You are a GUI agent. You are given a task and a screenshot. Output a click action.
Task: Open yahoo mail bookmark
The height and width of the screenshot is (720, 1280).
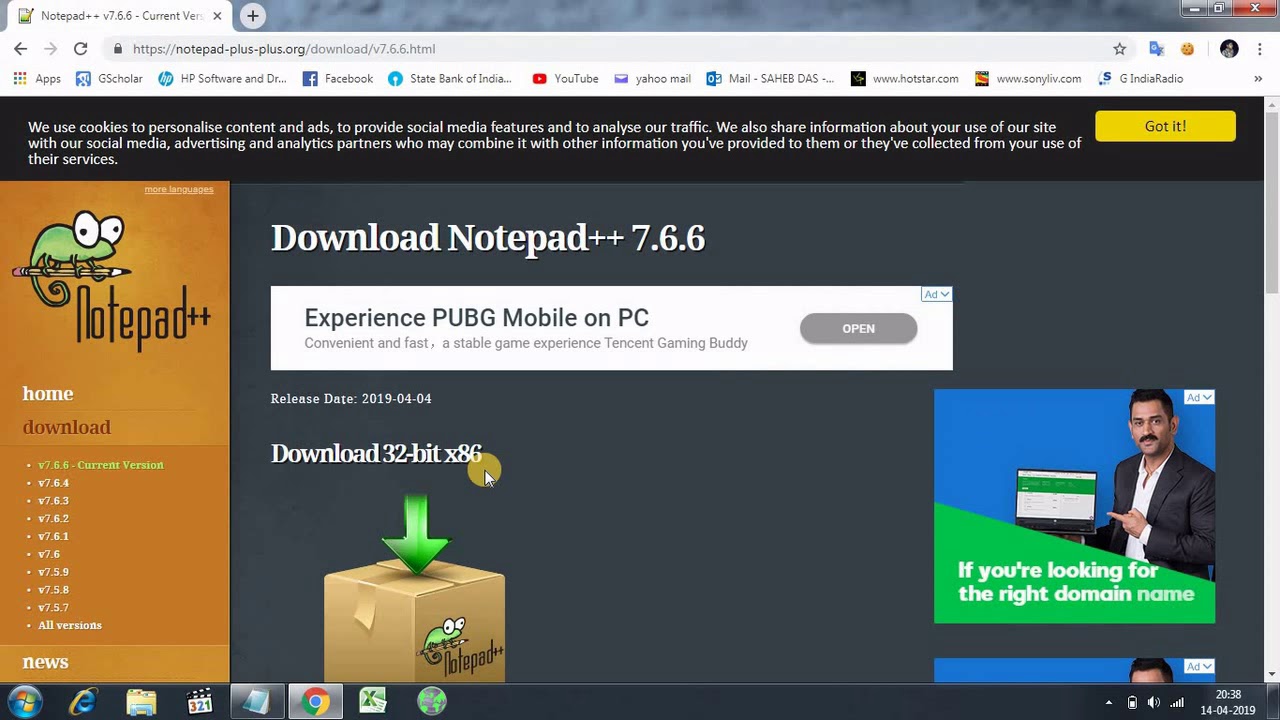click(652, 79)
